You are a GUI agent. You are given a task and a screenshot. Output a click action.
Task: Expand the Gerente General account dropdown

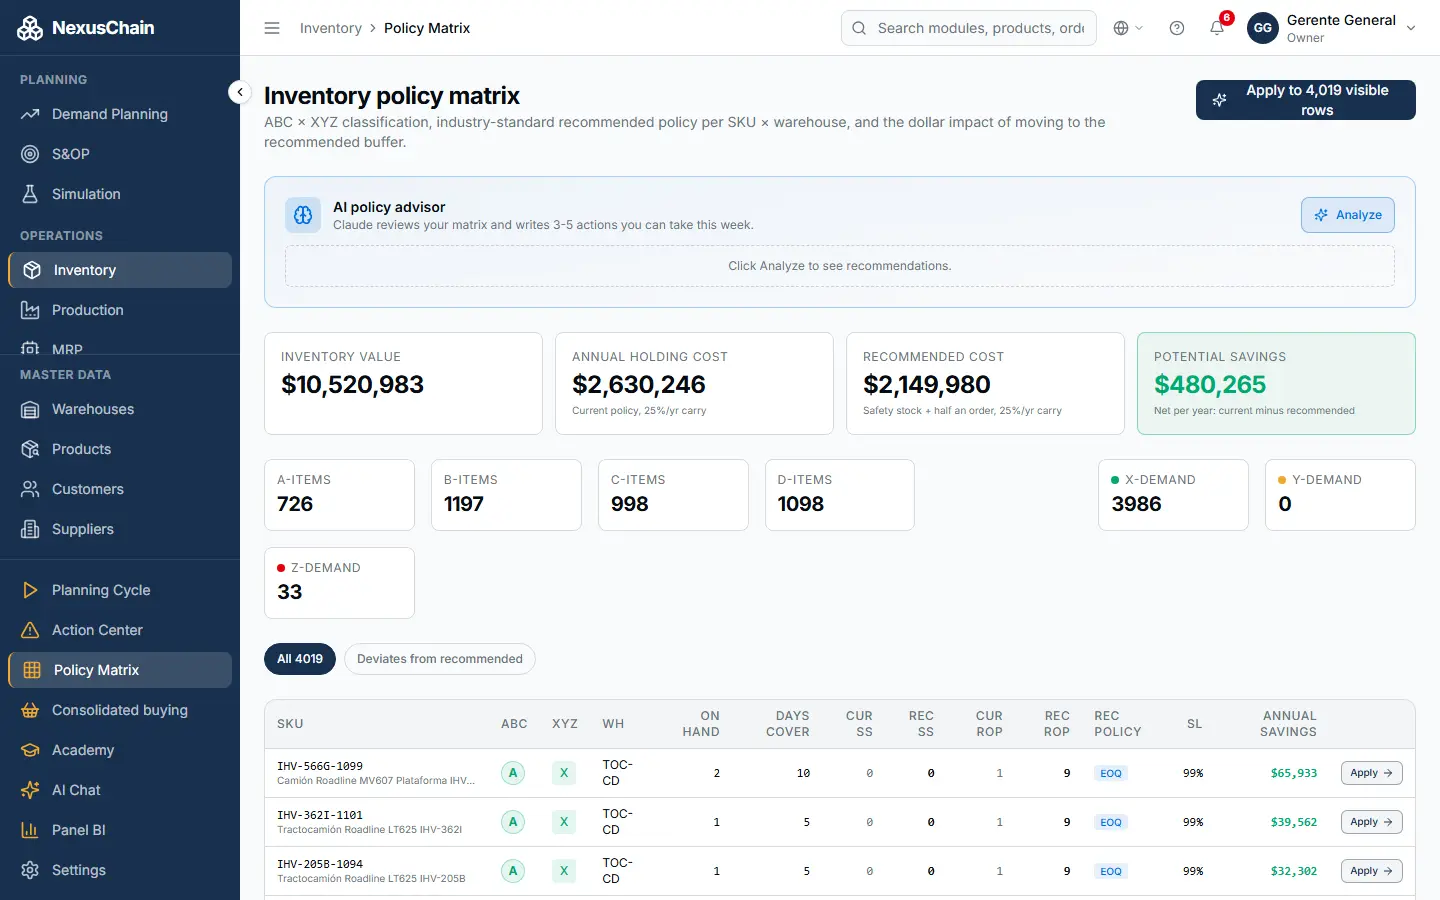pos(1411,28)
